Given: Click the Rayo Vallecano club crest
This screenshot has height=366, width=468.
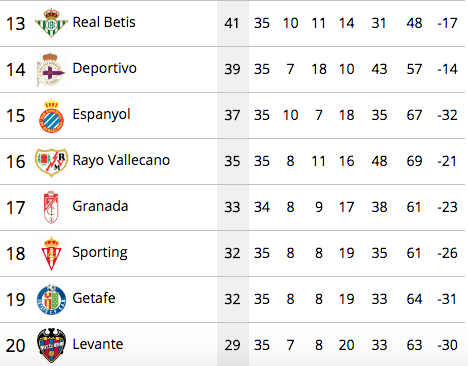Looking at the screenshot, I should point(51,162).
